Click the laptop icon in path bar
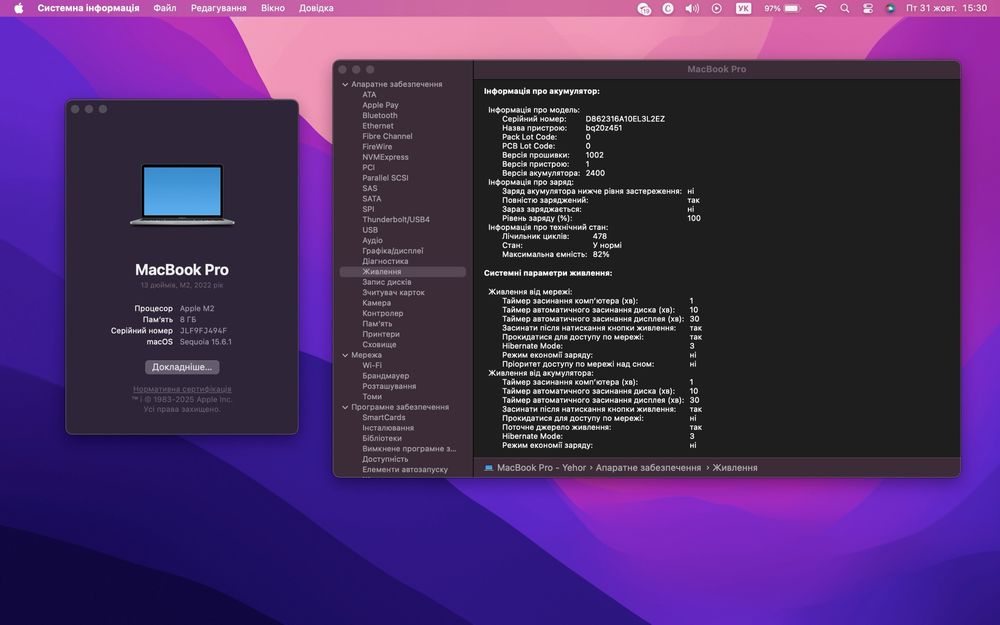The image size is (1000, 625). pos(489,467)
